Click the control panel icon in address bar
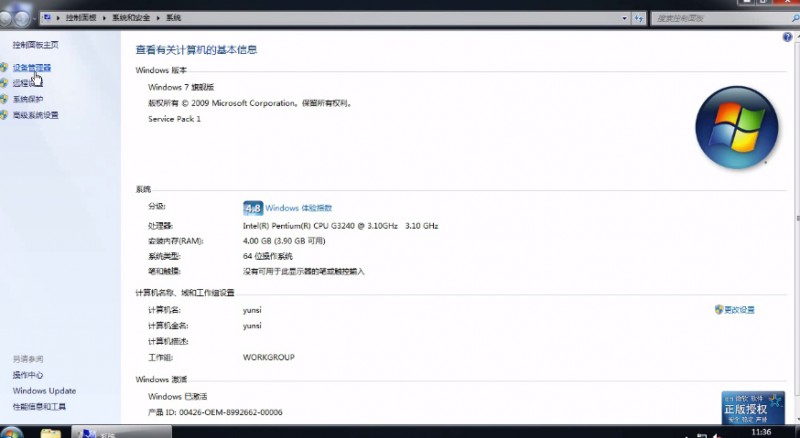This screenshot has width=800, height=438. 47,18
